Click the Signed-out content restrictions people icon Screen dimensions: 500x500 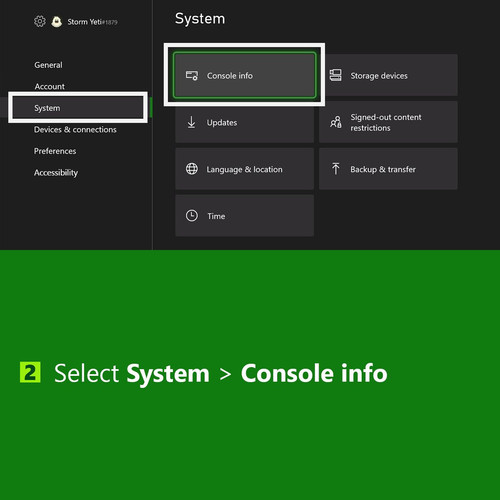[336, 122]
